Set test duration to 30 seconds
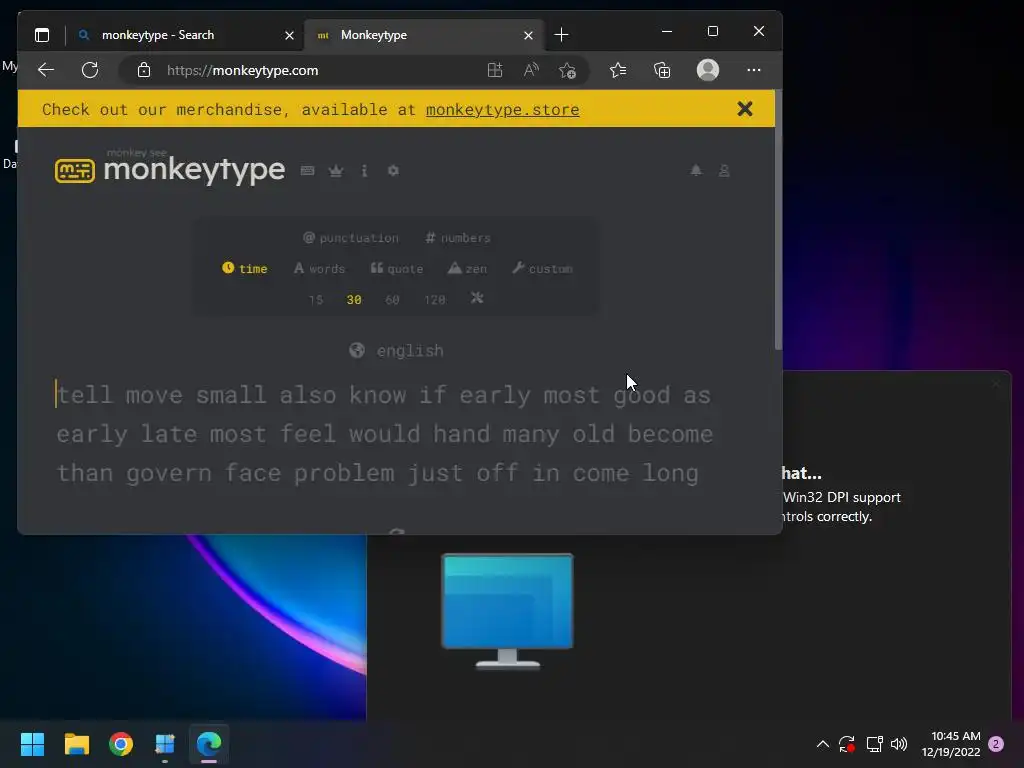Viewport: 1024px width, 768px height. tap(354, 300)
